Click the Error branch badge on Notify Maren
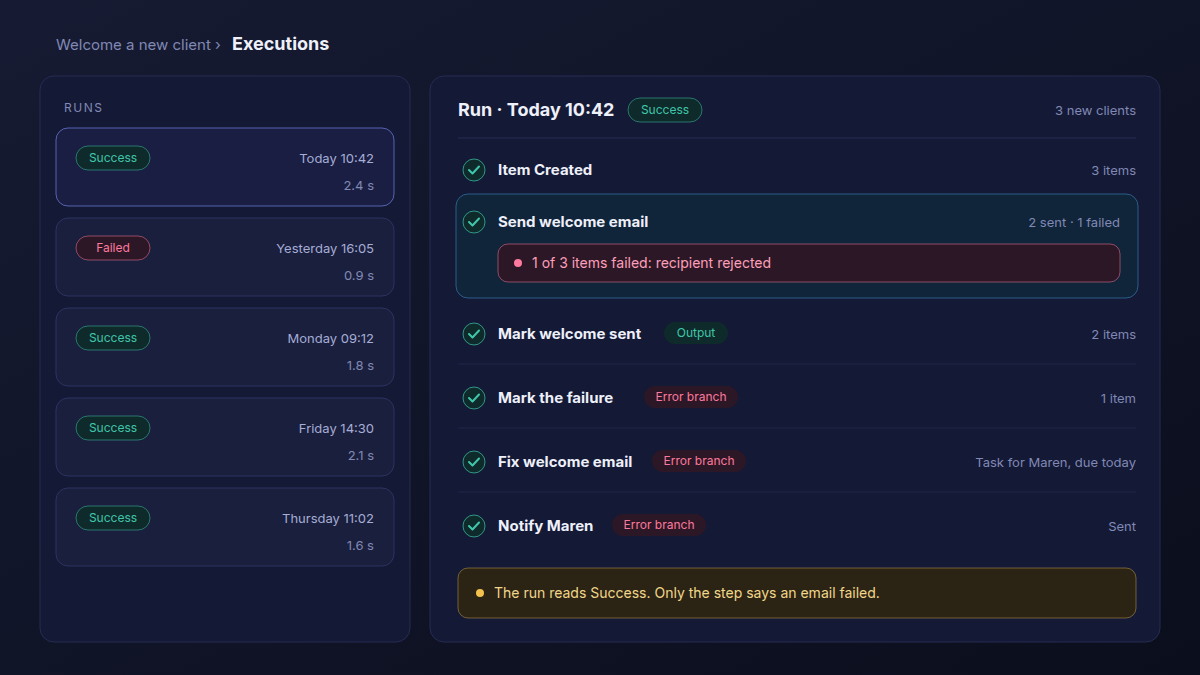 [x=659, y=525]
